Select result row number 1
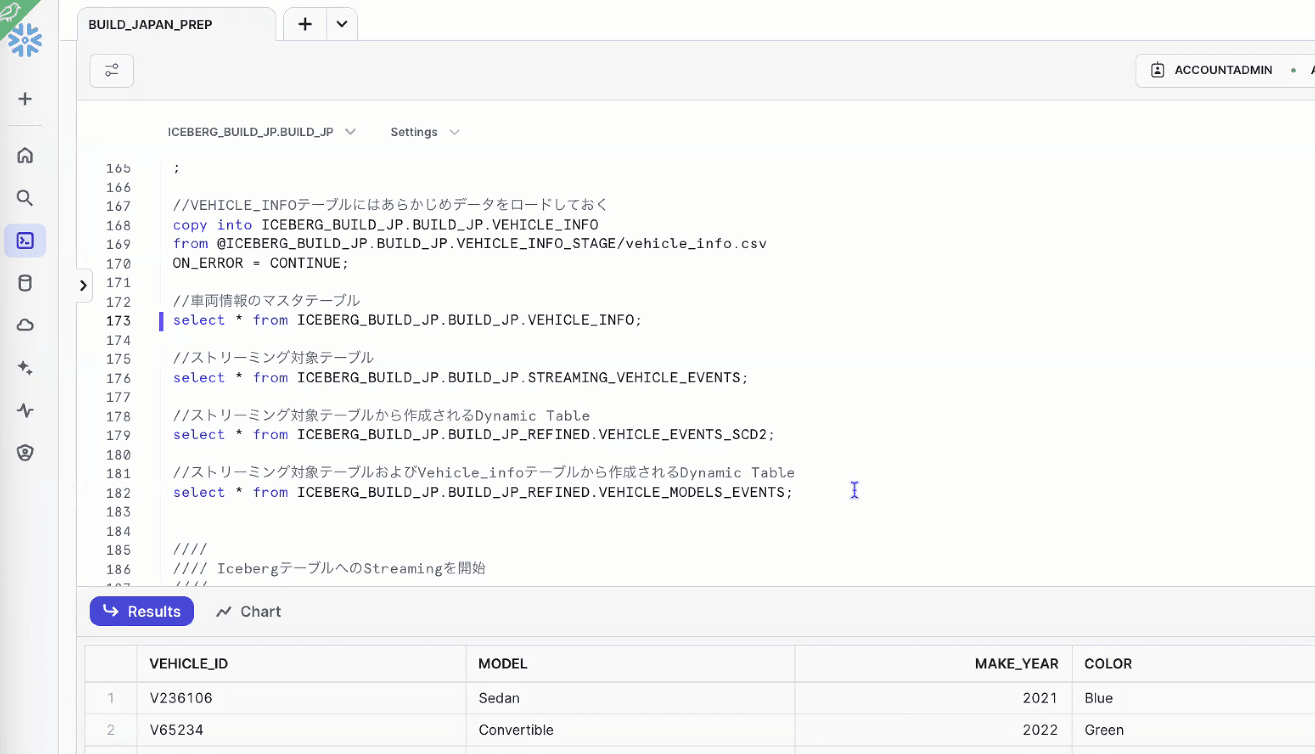The height and width of the screenshot is (754, 1315). (111, 698)
